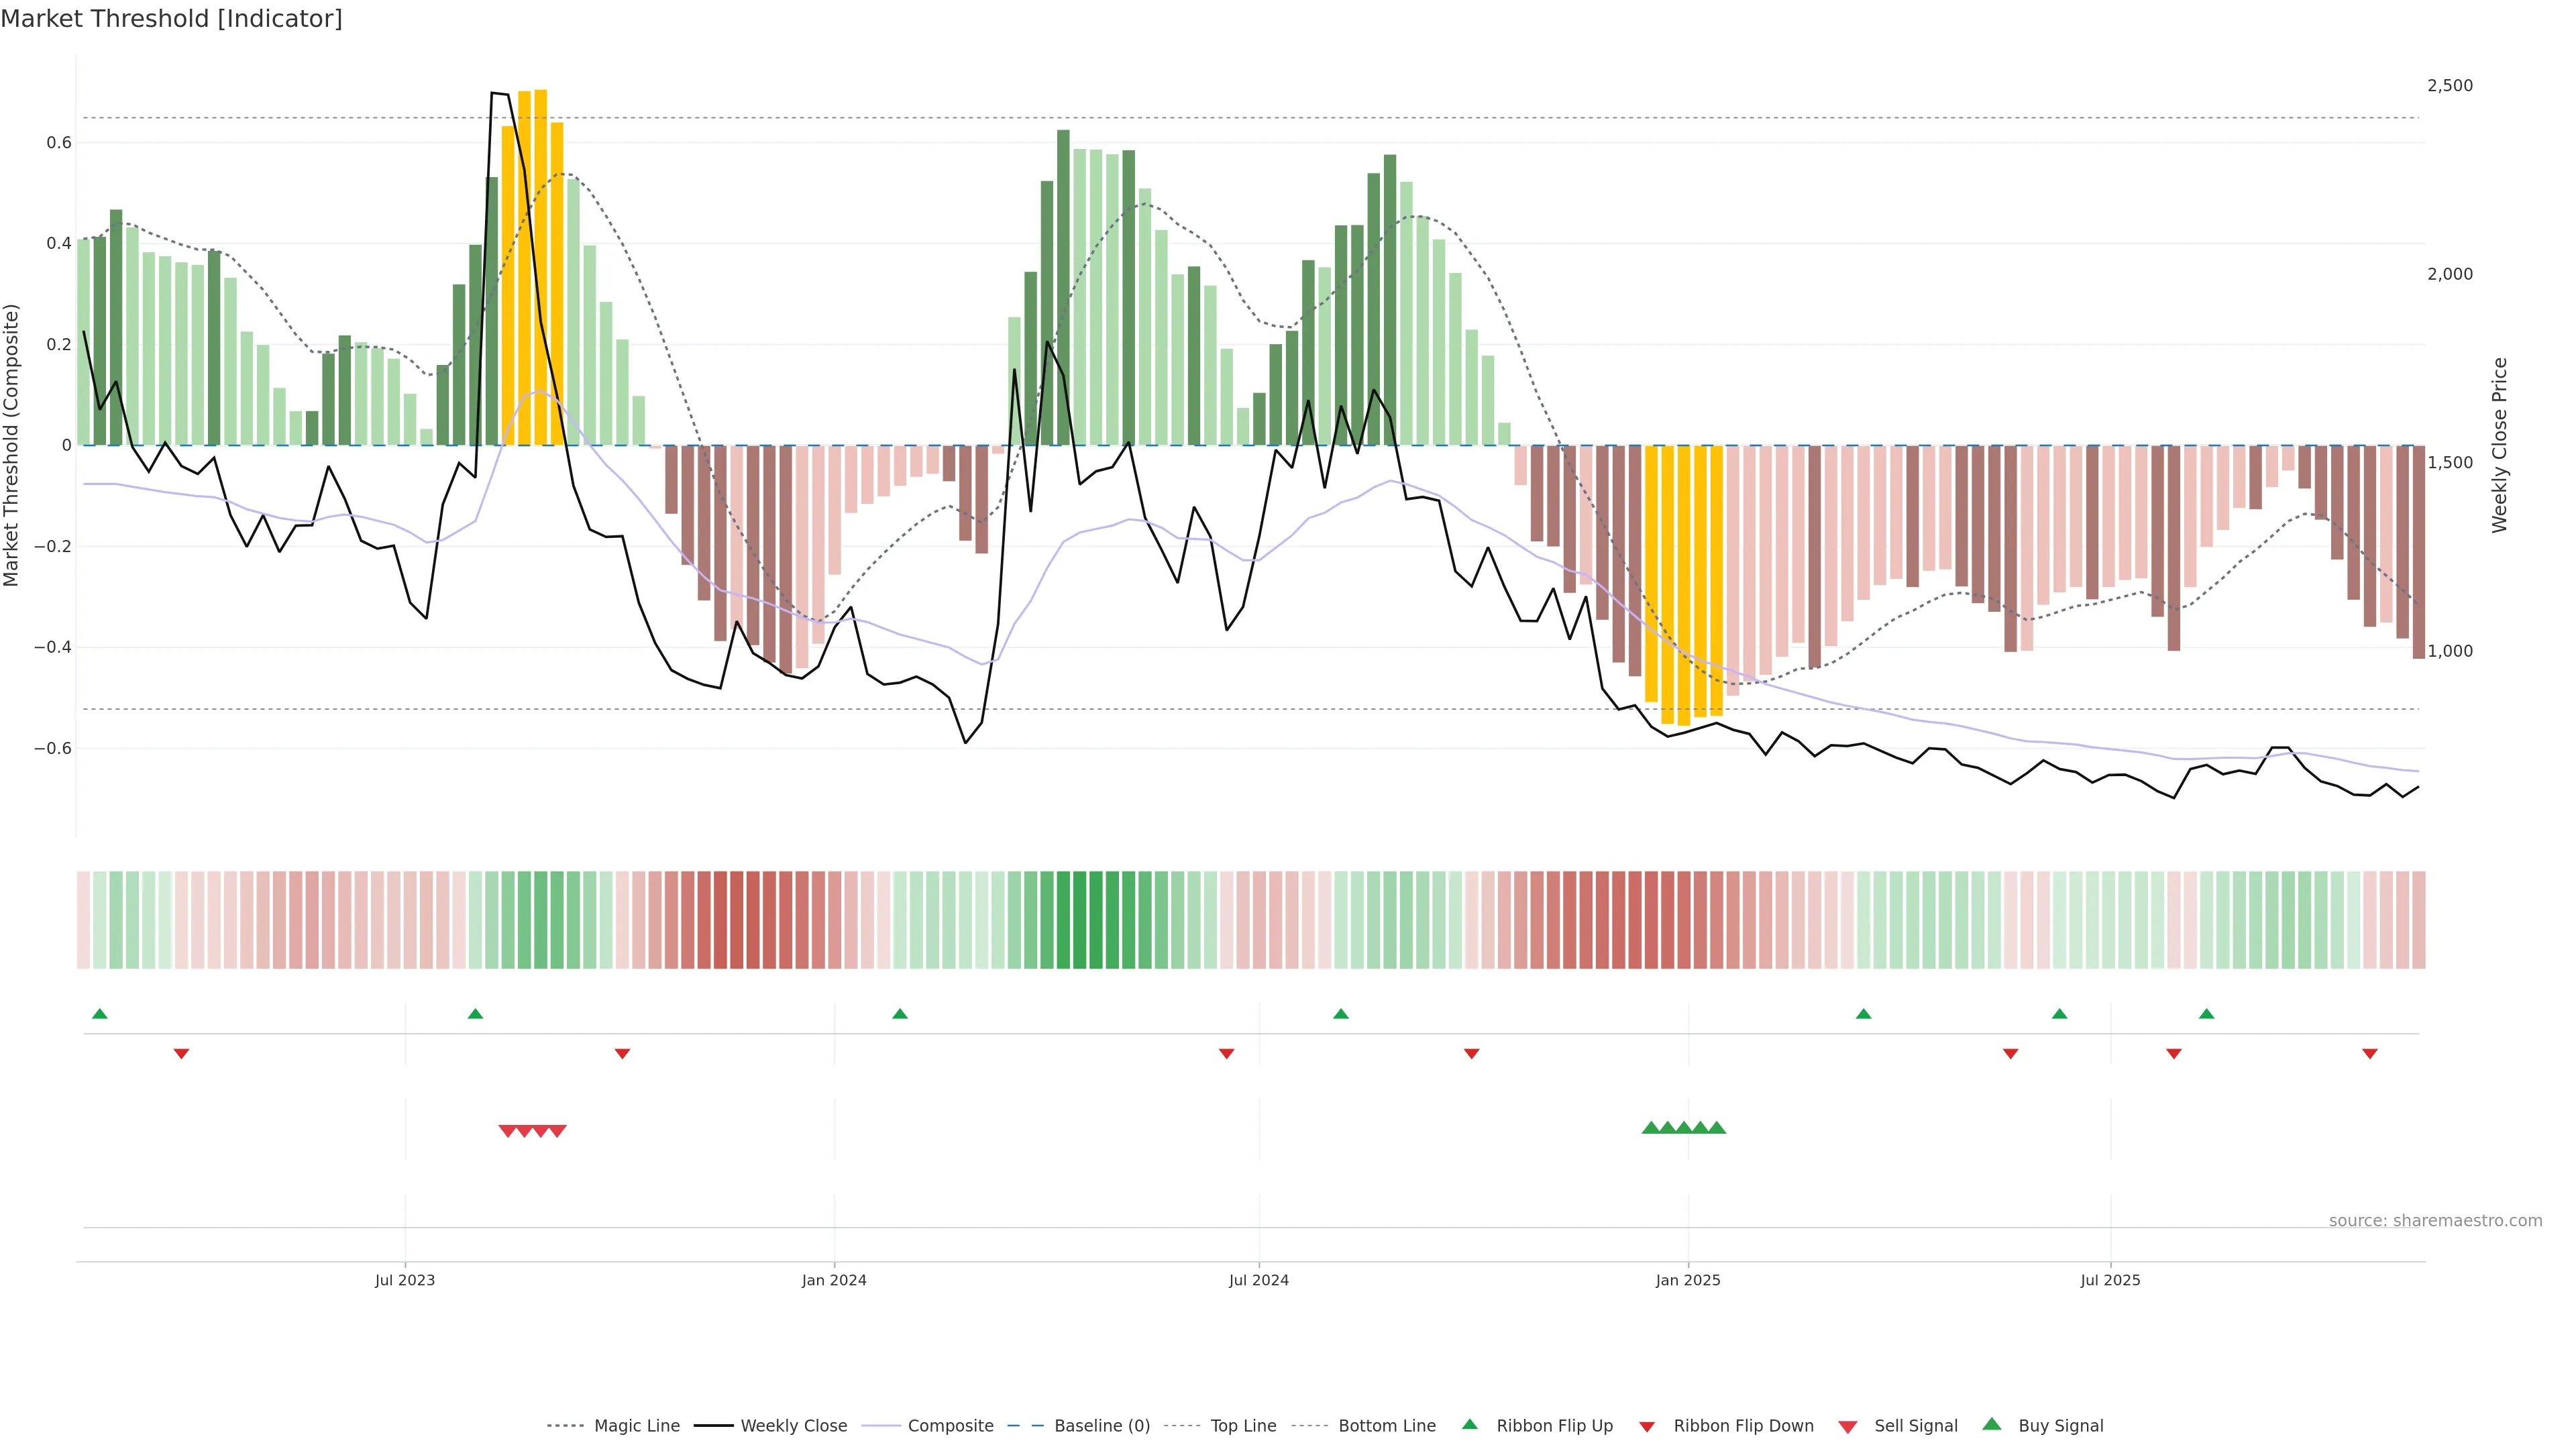
Task: Toggle Composite series in legend
Action: (950, 1426)
